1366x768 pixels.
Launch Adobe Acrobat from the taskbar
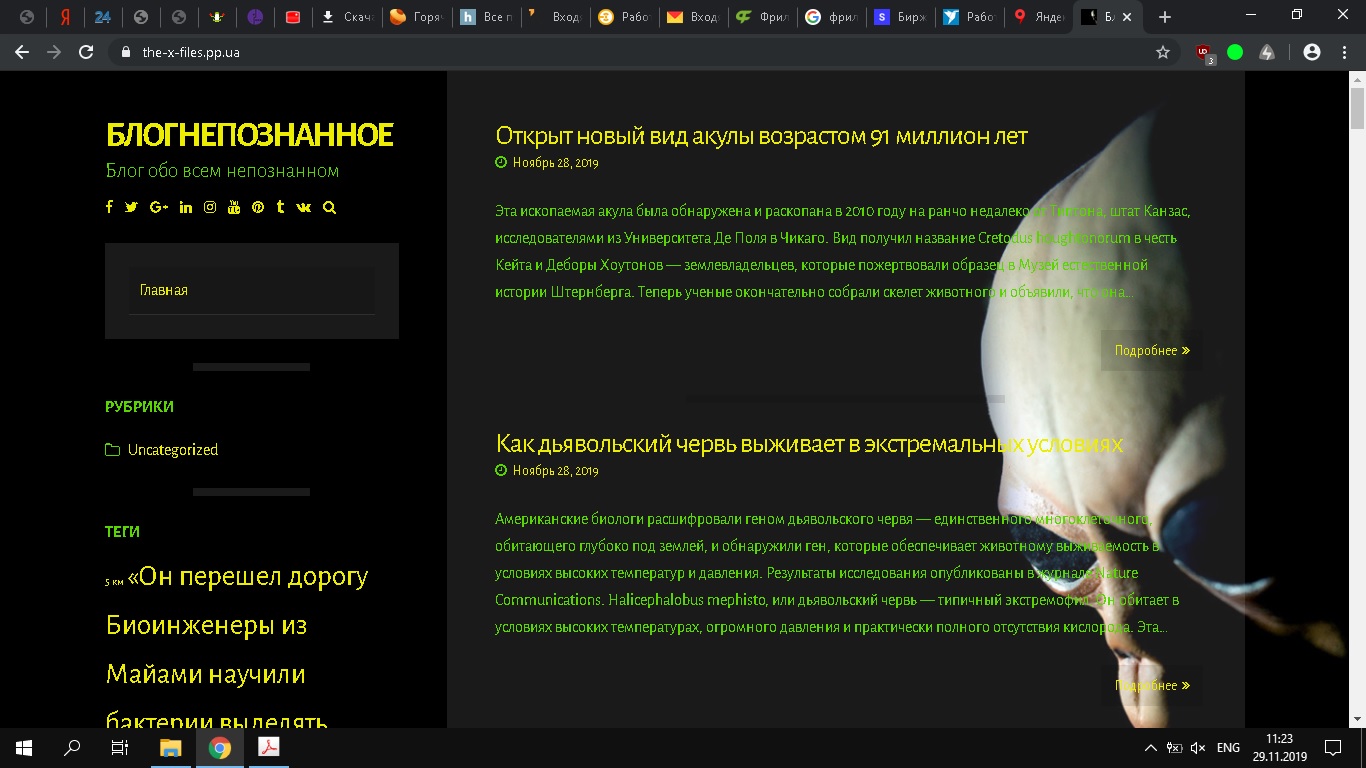click(x=268, y=747)
